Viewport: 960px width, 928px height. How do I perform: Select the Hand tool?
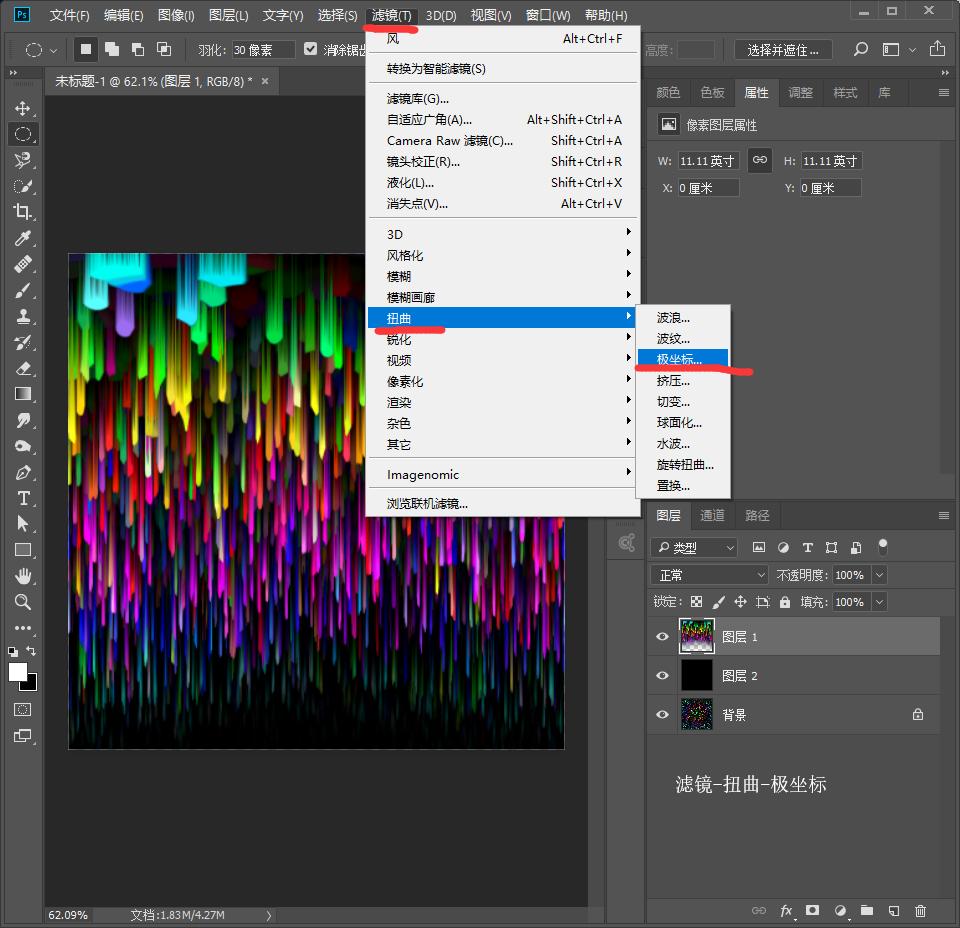[22, 576]
